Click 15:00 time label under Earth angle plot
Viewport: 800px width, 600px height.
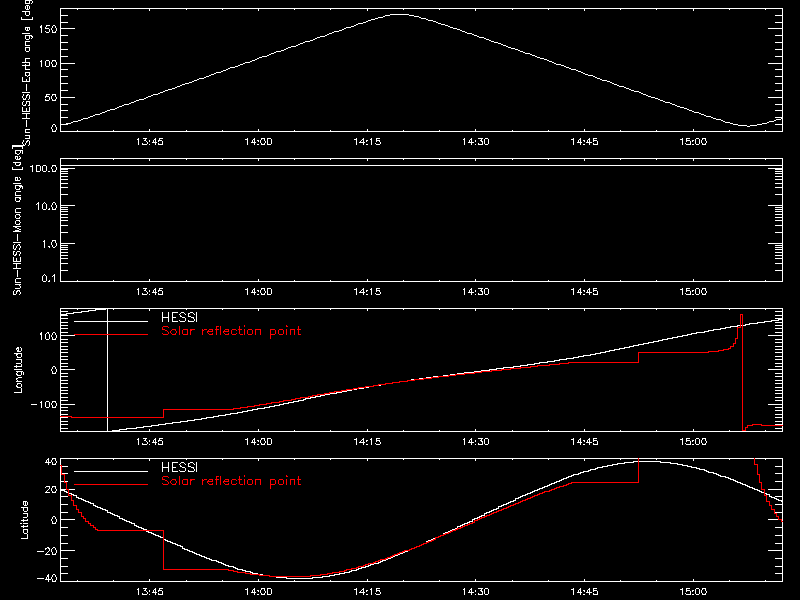point(693,142)
